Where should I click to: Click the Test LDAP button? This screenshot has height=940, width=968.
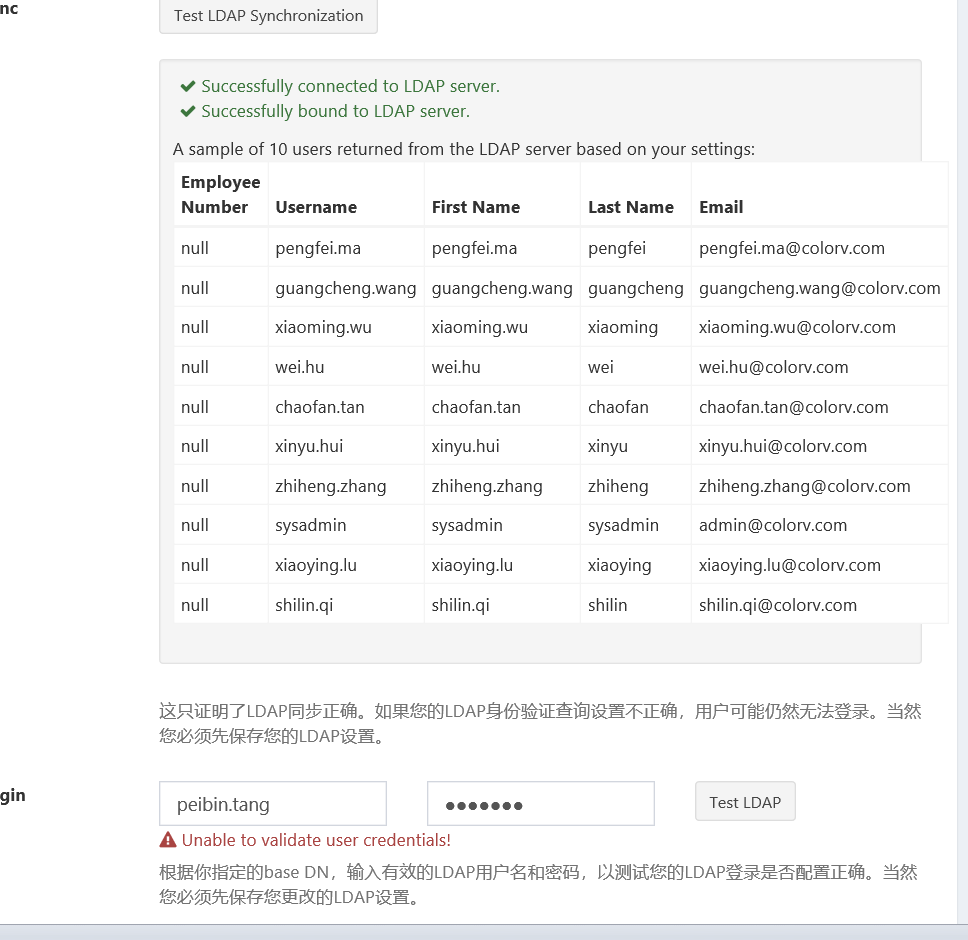coord(745,802)
